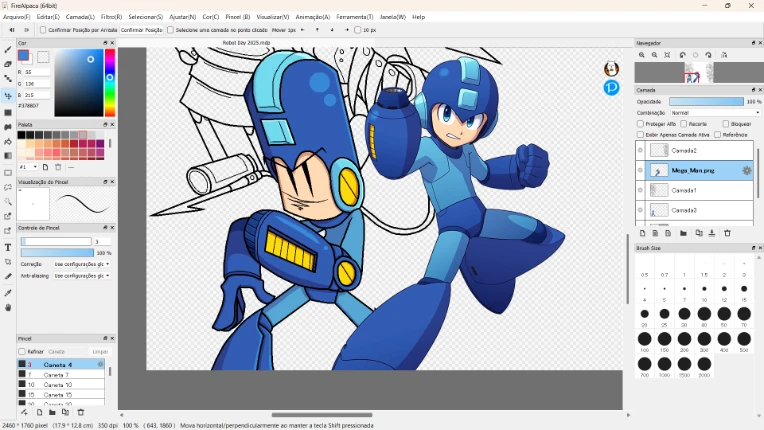Click Limpar button in Pincel panel

[100, 352]
